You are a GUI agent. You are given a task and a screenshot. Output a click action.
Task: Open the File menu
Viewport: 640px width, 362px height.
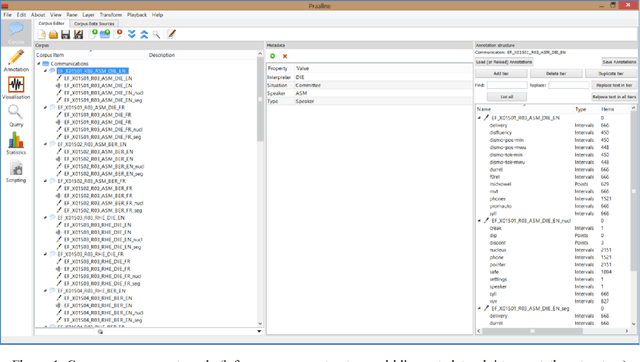point(7,15)
